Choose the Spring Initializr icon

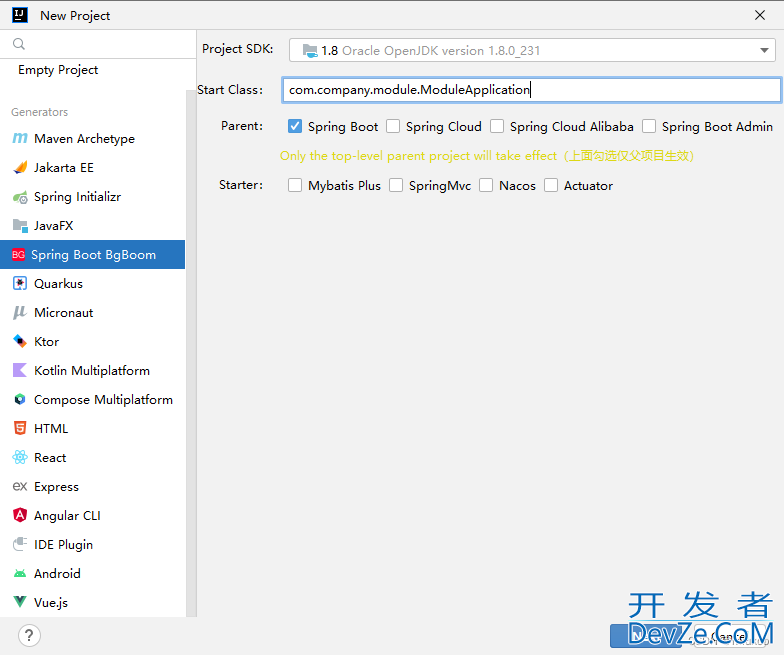coord(19,197)
